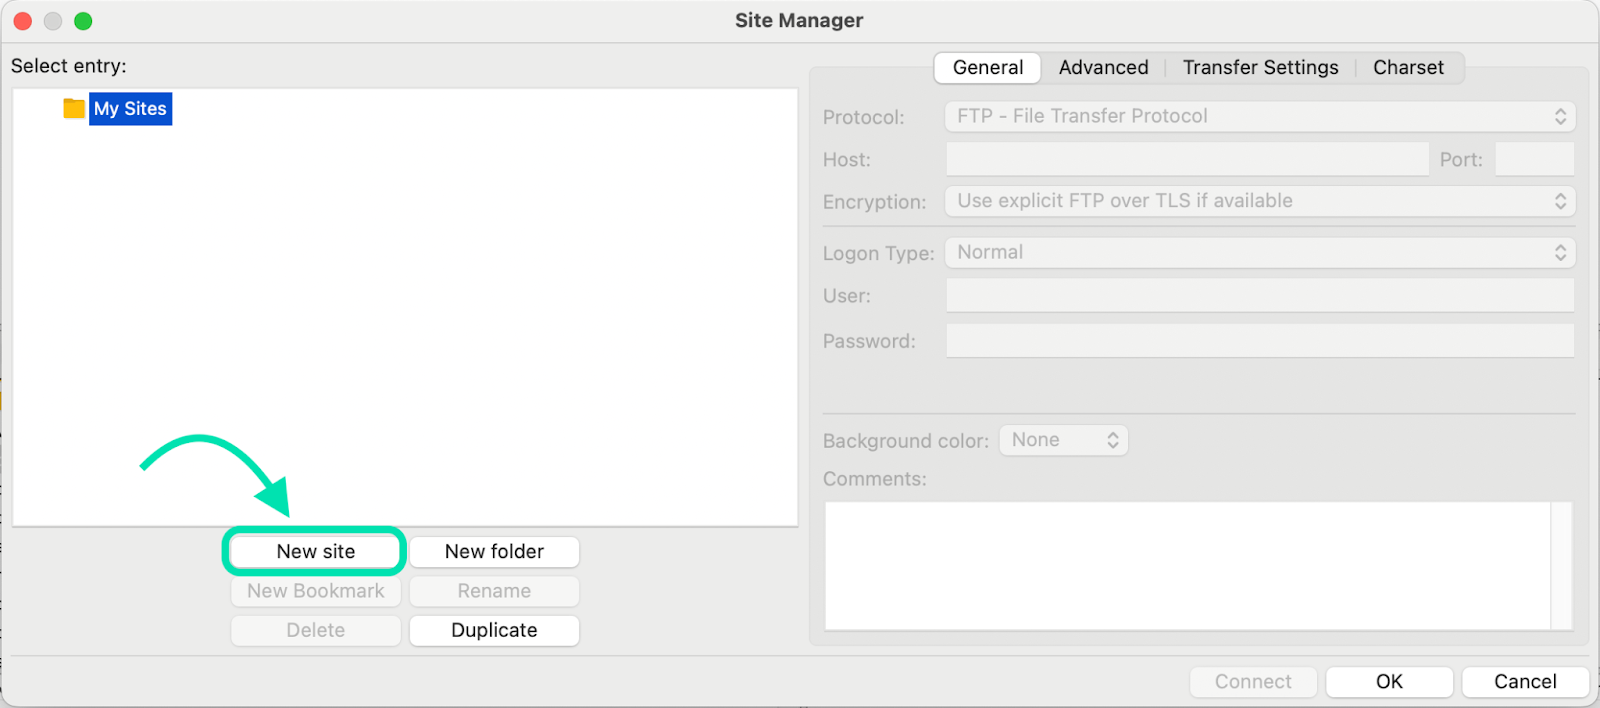This screenshot has width=1600, height=708.
Task: Close the Site Manager window with the red button
Action: tap(23, 21)
